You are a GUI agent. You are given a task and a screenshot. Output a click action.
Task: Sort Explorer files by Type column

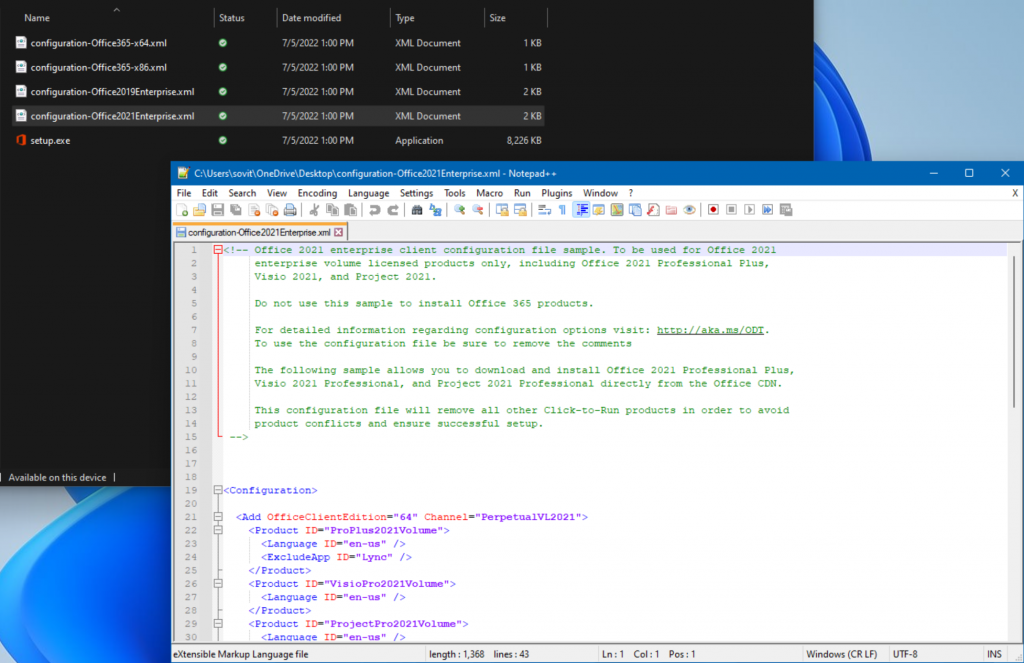pos(405,18)
